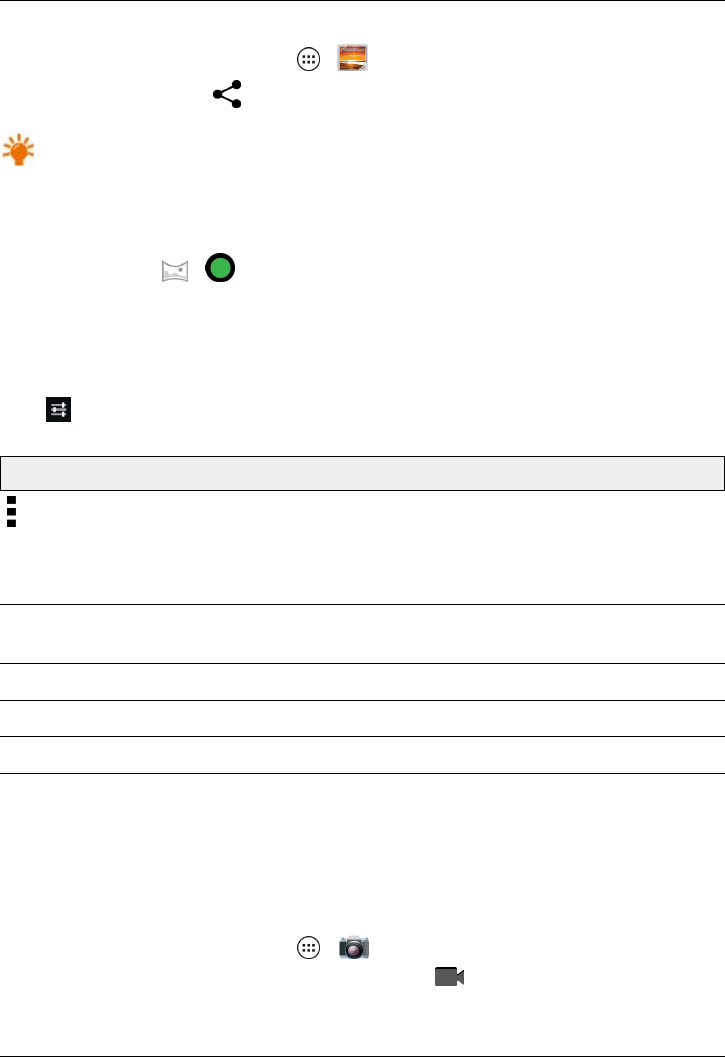Open the camera settings sliders icon
Screen dimensions: 725x1057
click(x=59, y=409)
